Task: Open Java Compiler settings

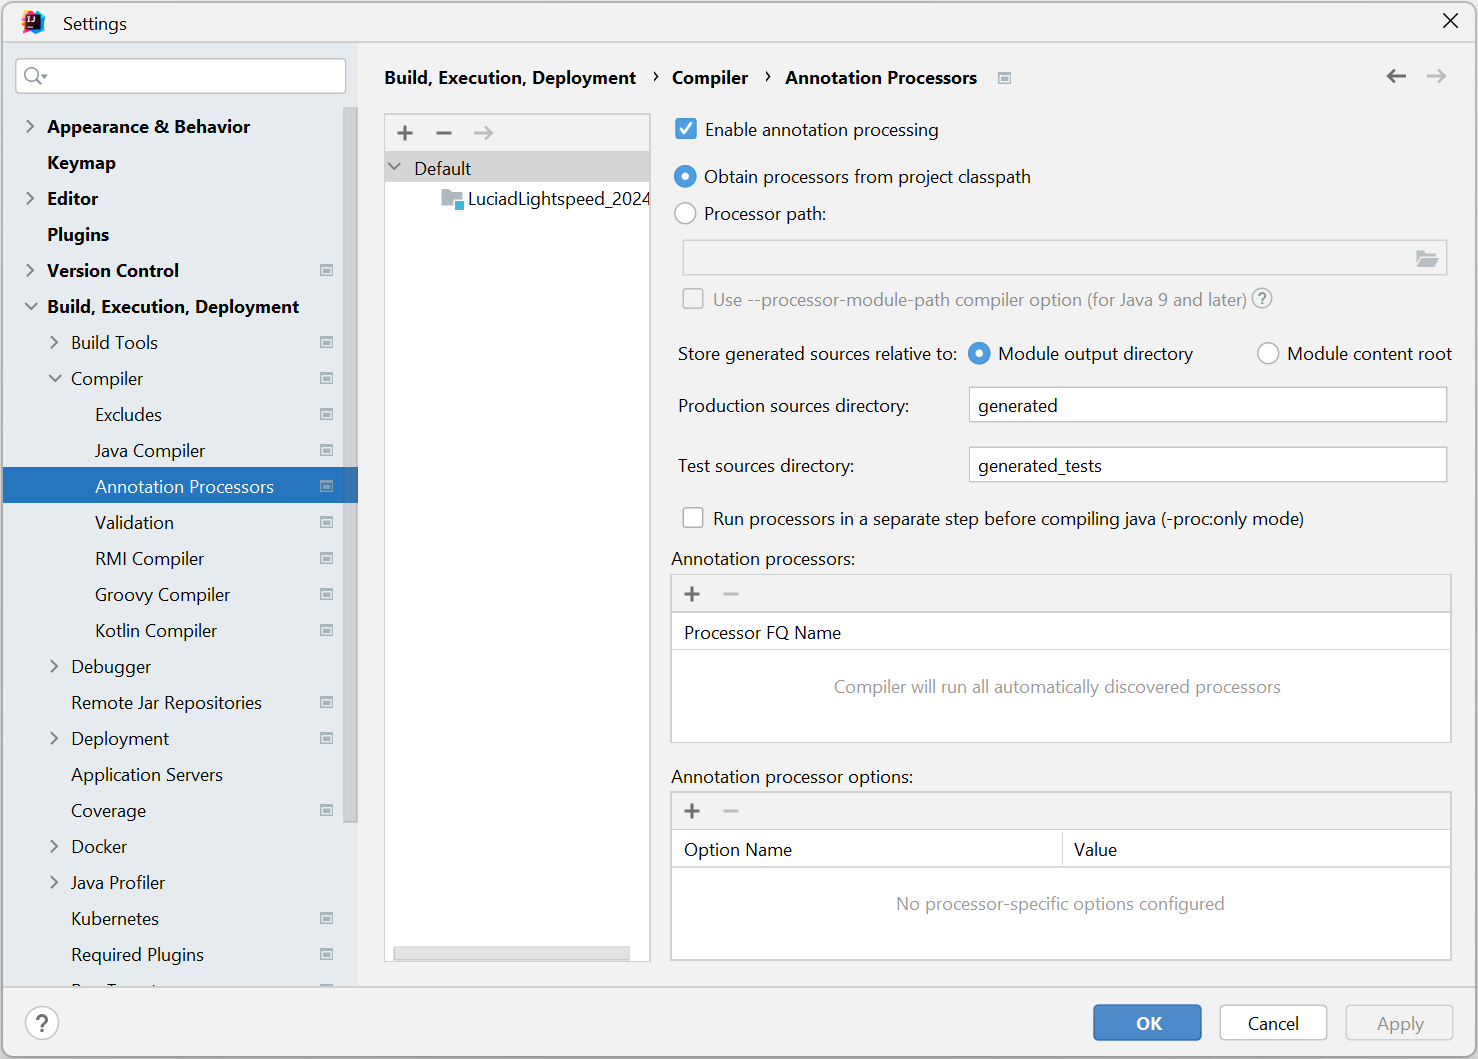Action: [x=150, y=450]
